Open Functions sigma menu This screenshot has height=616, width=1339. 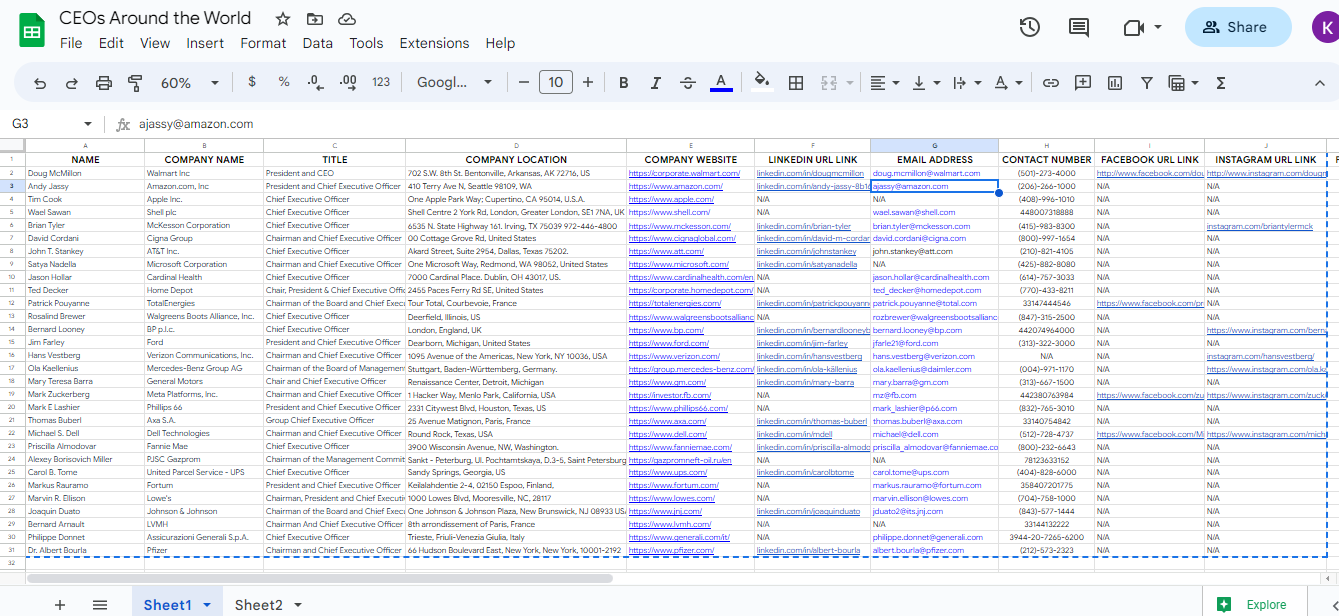pos(1221,83)
